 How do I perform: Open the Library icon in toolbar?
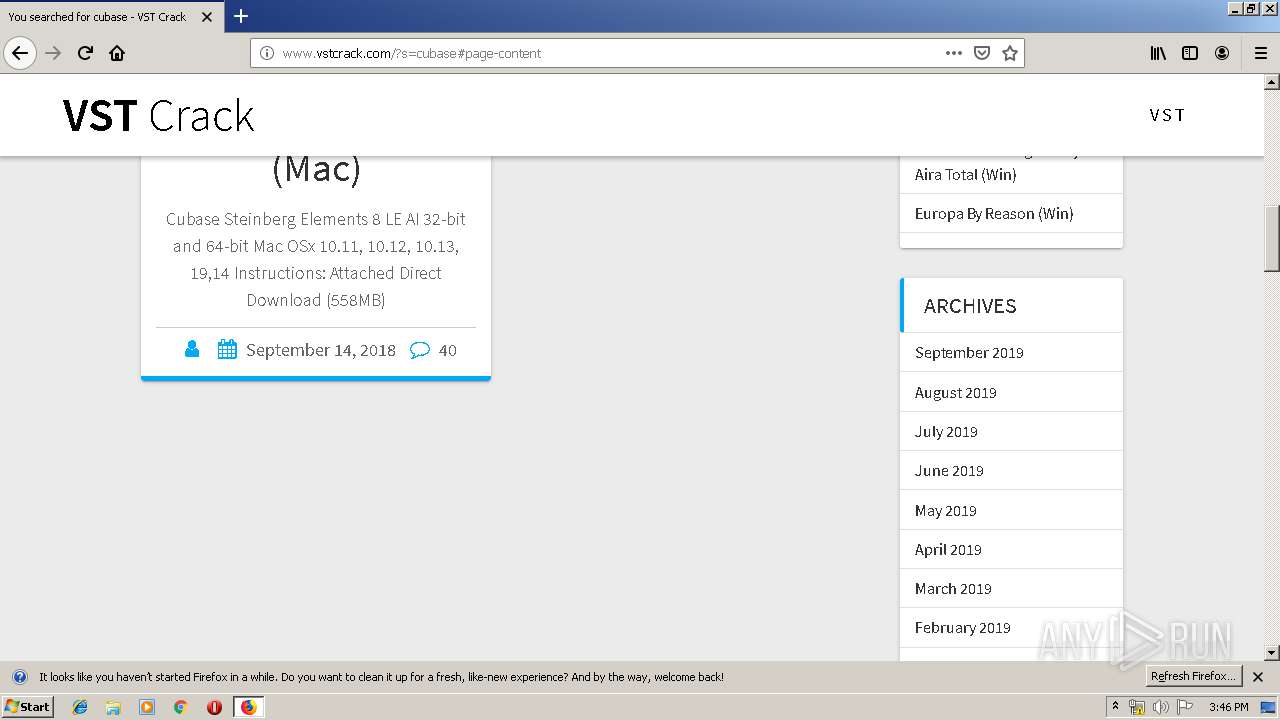pos(1158,53)
